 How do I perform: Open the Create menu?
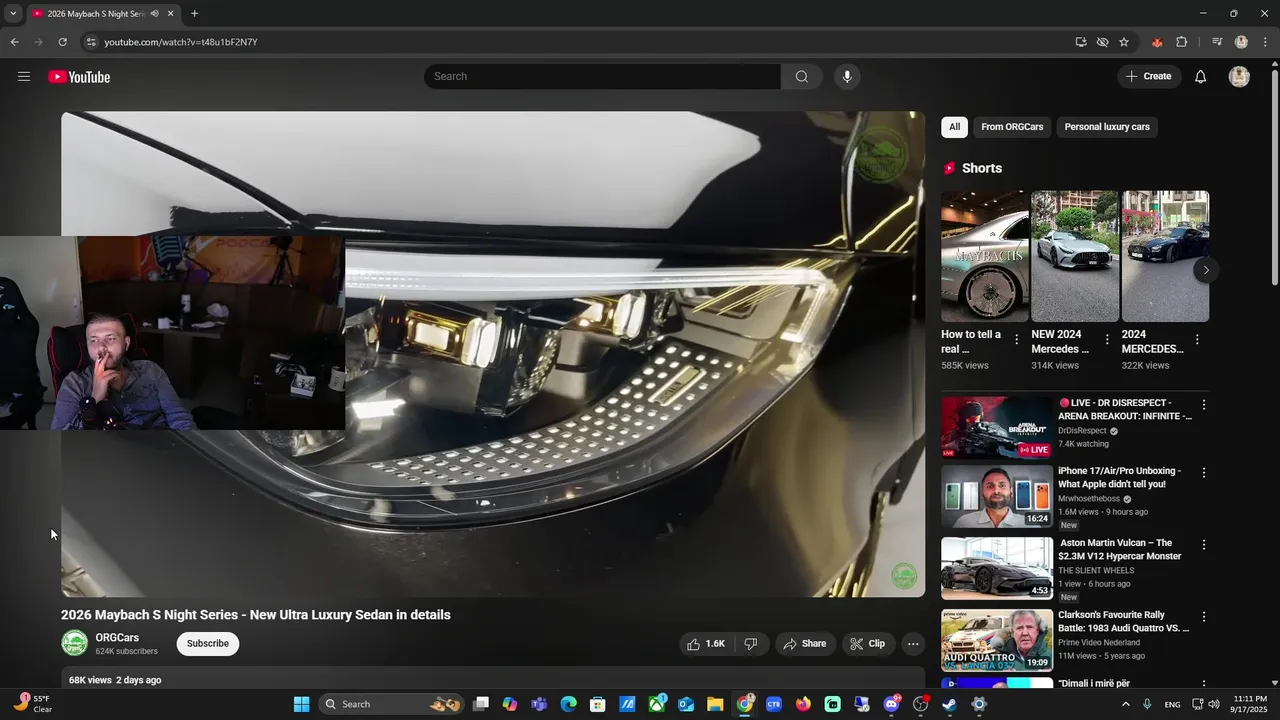1149,77
